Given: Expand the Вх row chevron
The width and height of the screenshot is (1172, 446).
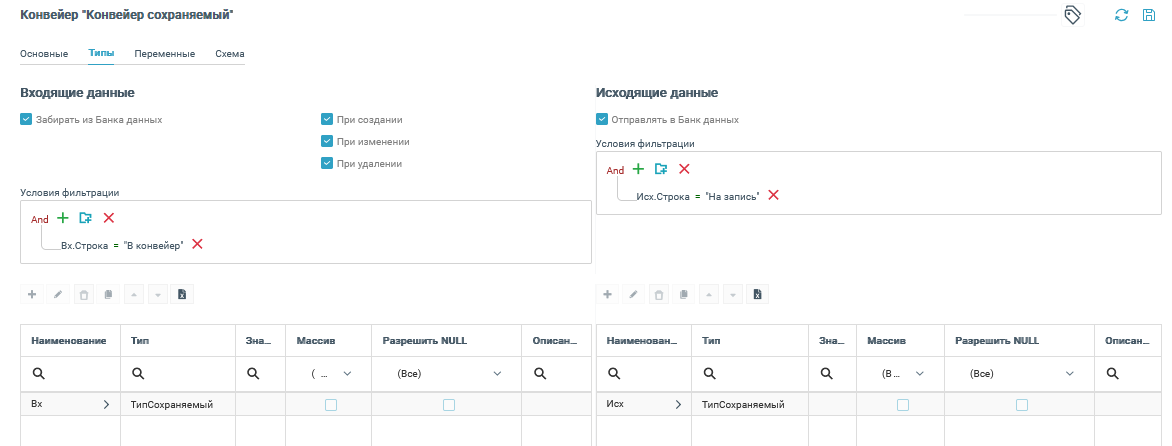Looking at the screenshot, I should 105,404.
